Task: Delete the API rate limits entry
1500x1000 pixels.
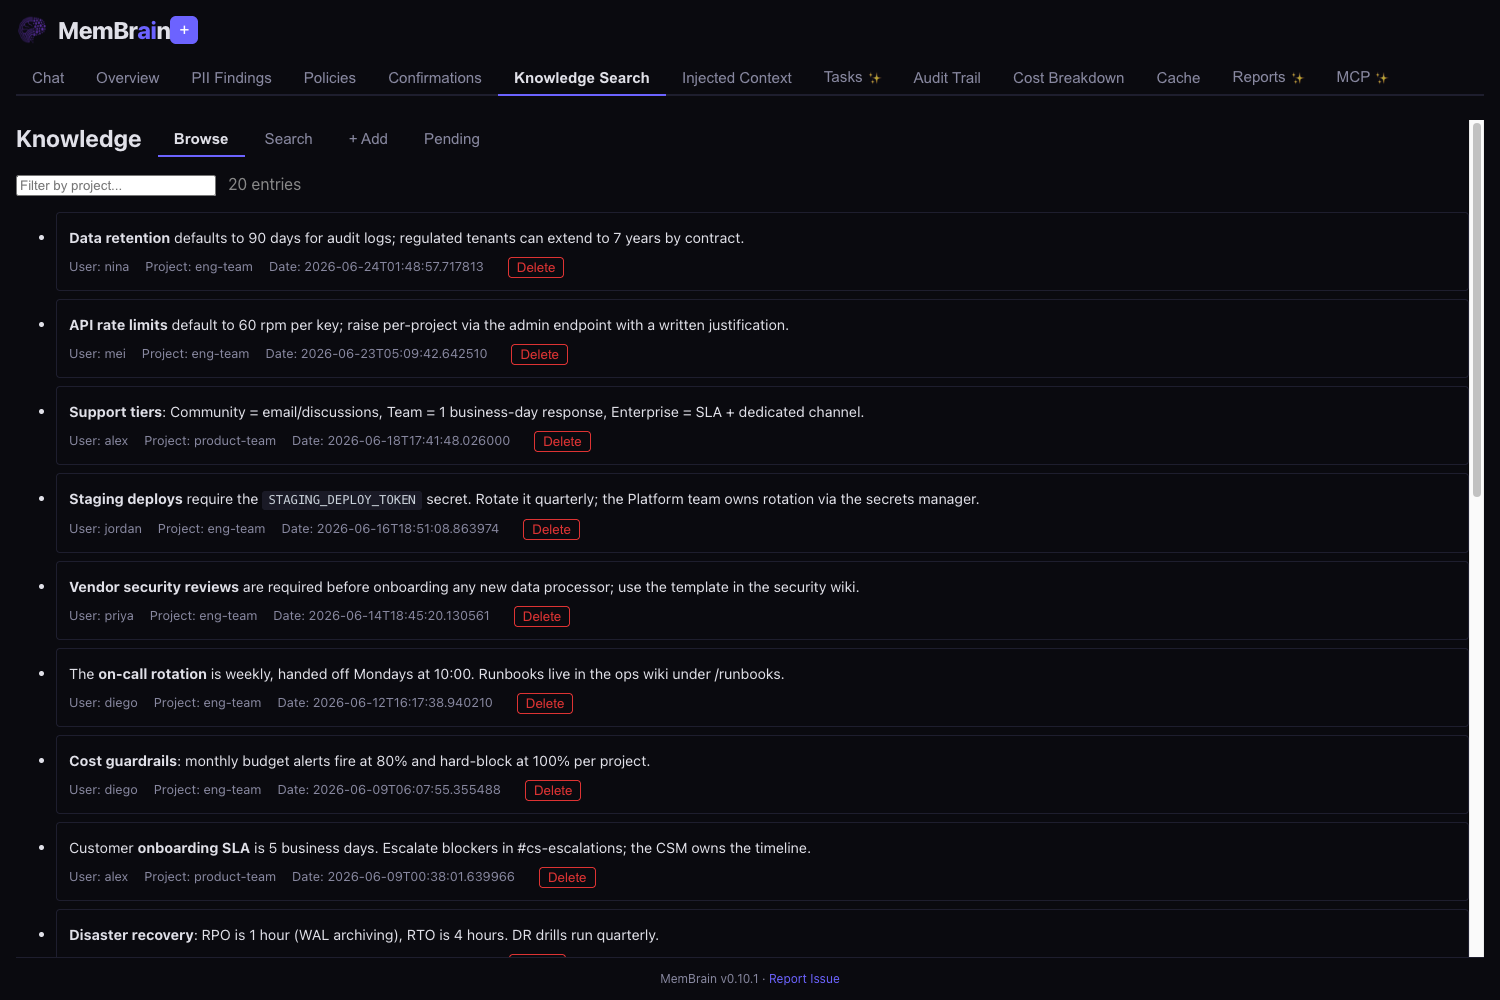Action: coord(539,354)
